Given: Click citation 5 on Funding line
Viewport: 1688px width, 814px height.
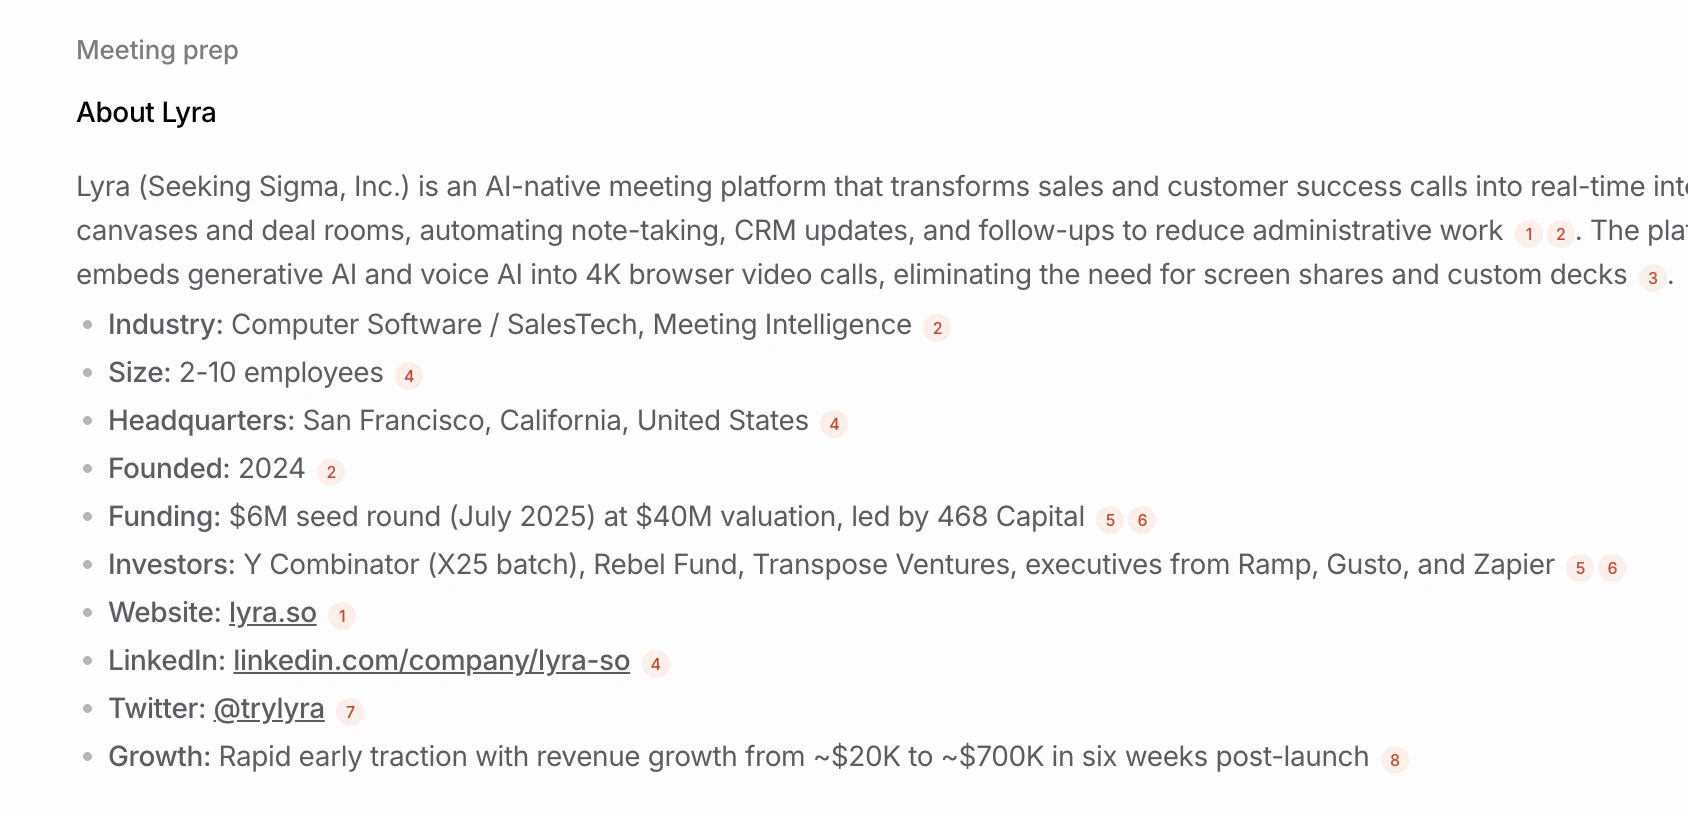Looking at the screenshot, I should click(1110, 520).
